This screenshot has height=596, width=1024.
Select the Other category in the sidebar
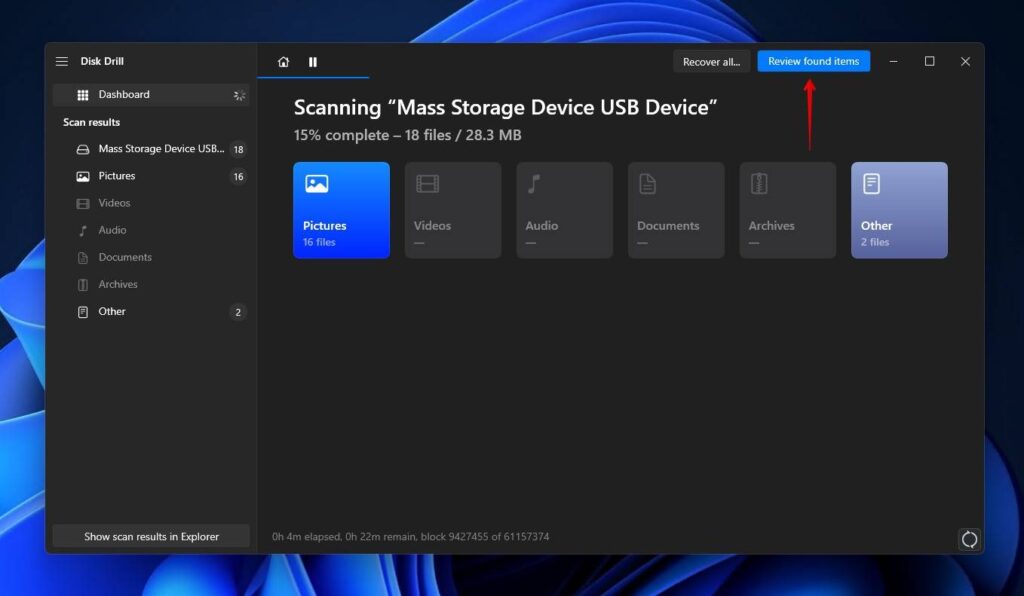111,311
